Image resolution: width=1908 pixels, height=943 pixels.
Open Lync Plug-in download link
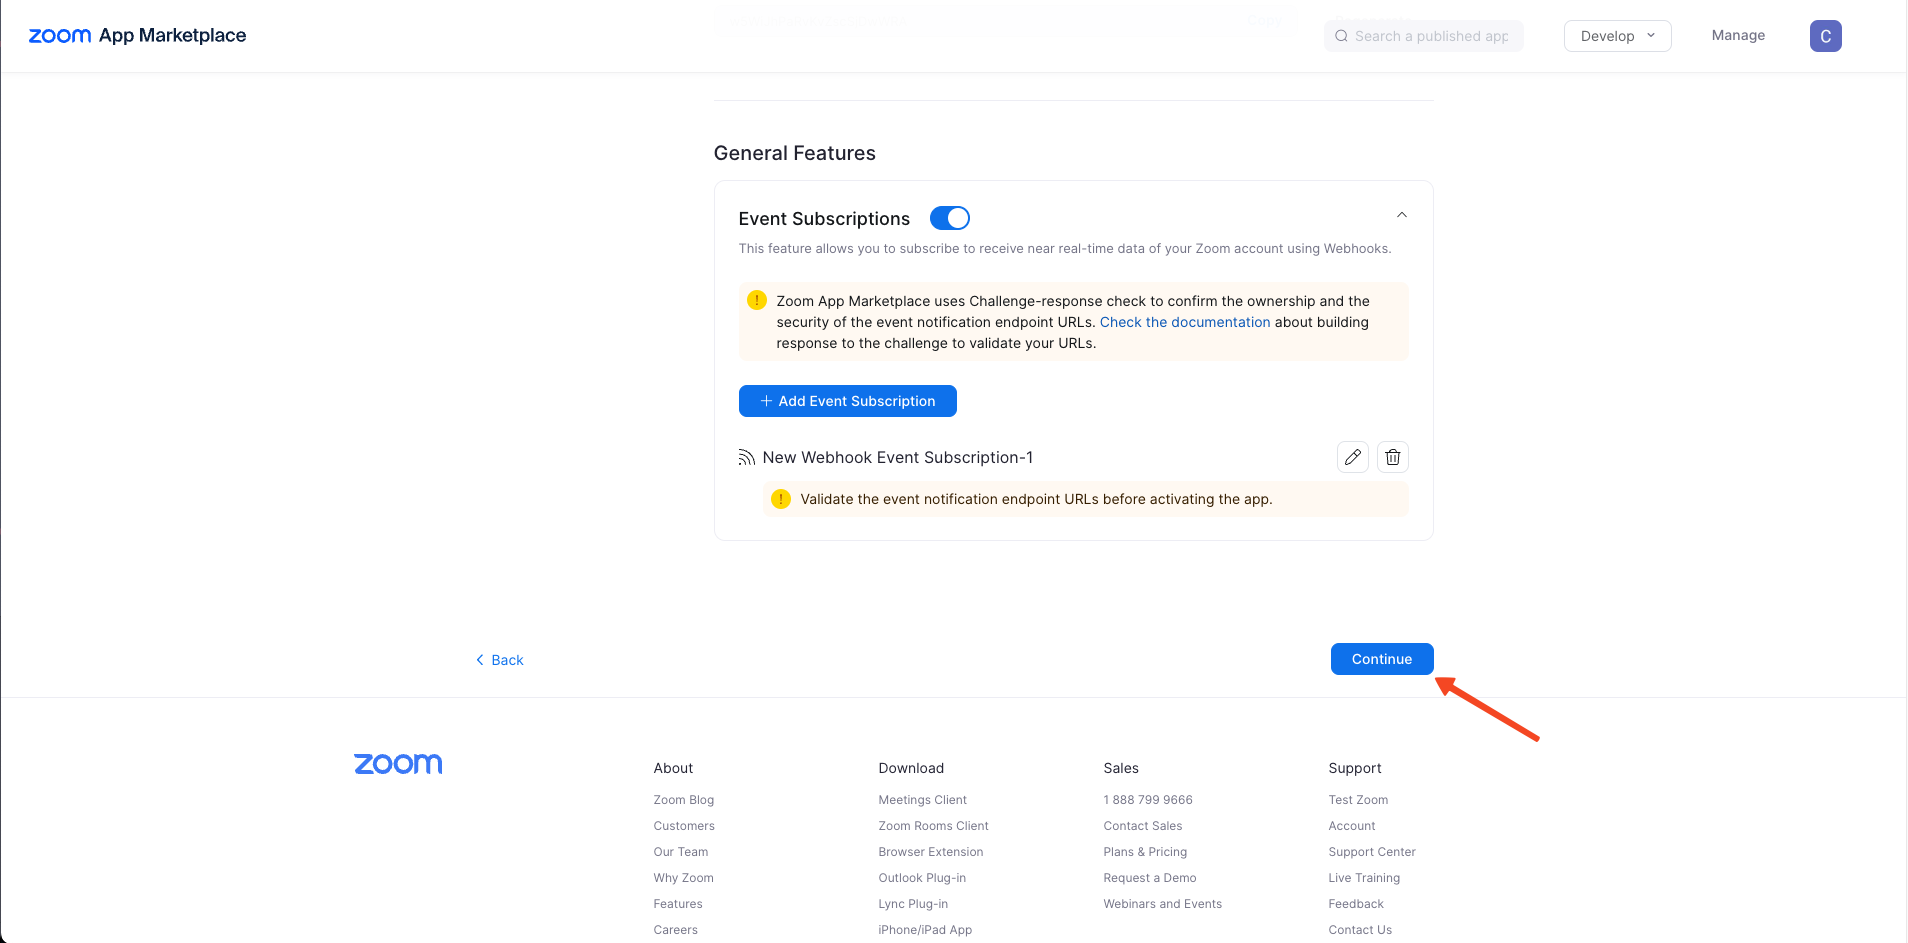[913, 904]
